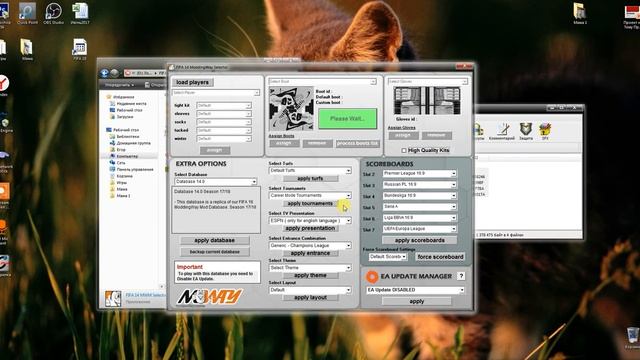This screenshot has width=640, height=360.
Task: Open the Force Scoreboard Settings dropdown
Action: point(387,257)
